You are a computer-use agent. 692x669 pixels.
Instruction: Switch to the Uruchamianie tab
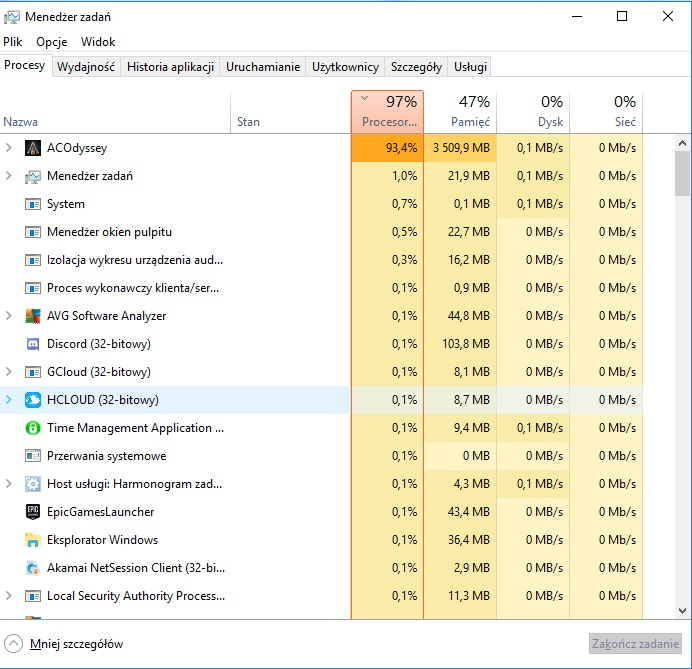263,67
